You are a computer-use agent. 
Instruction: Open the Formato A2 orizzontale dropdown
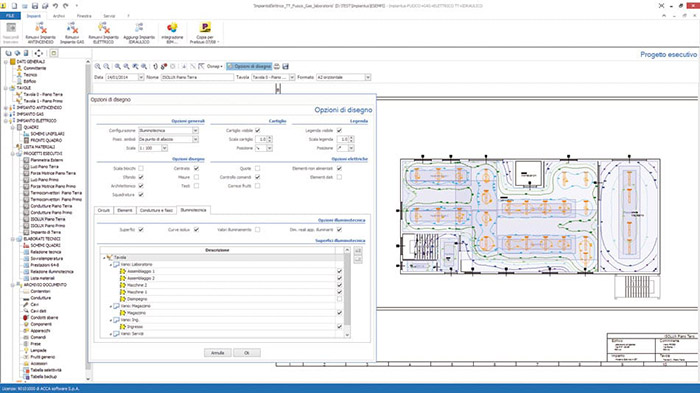(x=368, y=77)
